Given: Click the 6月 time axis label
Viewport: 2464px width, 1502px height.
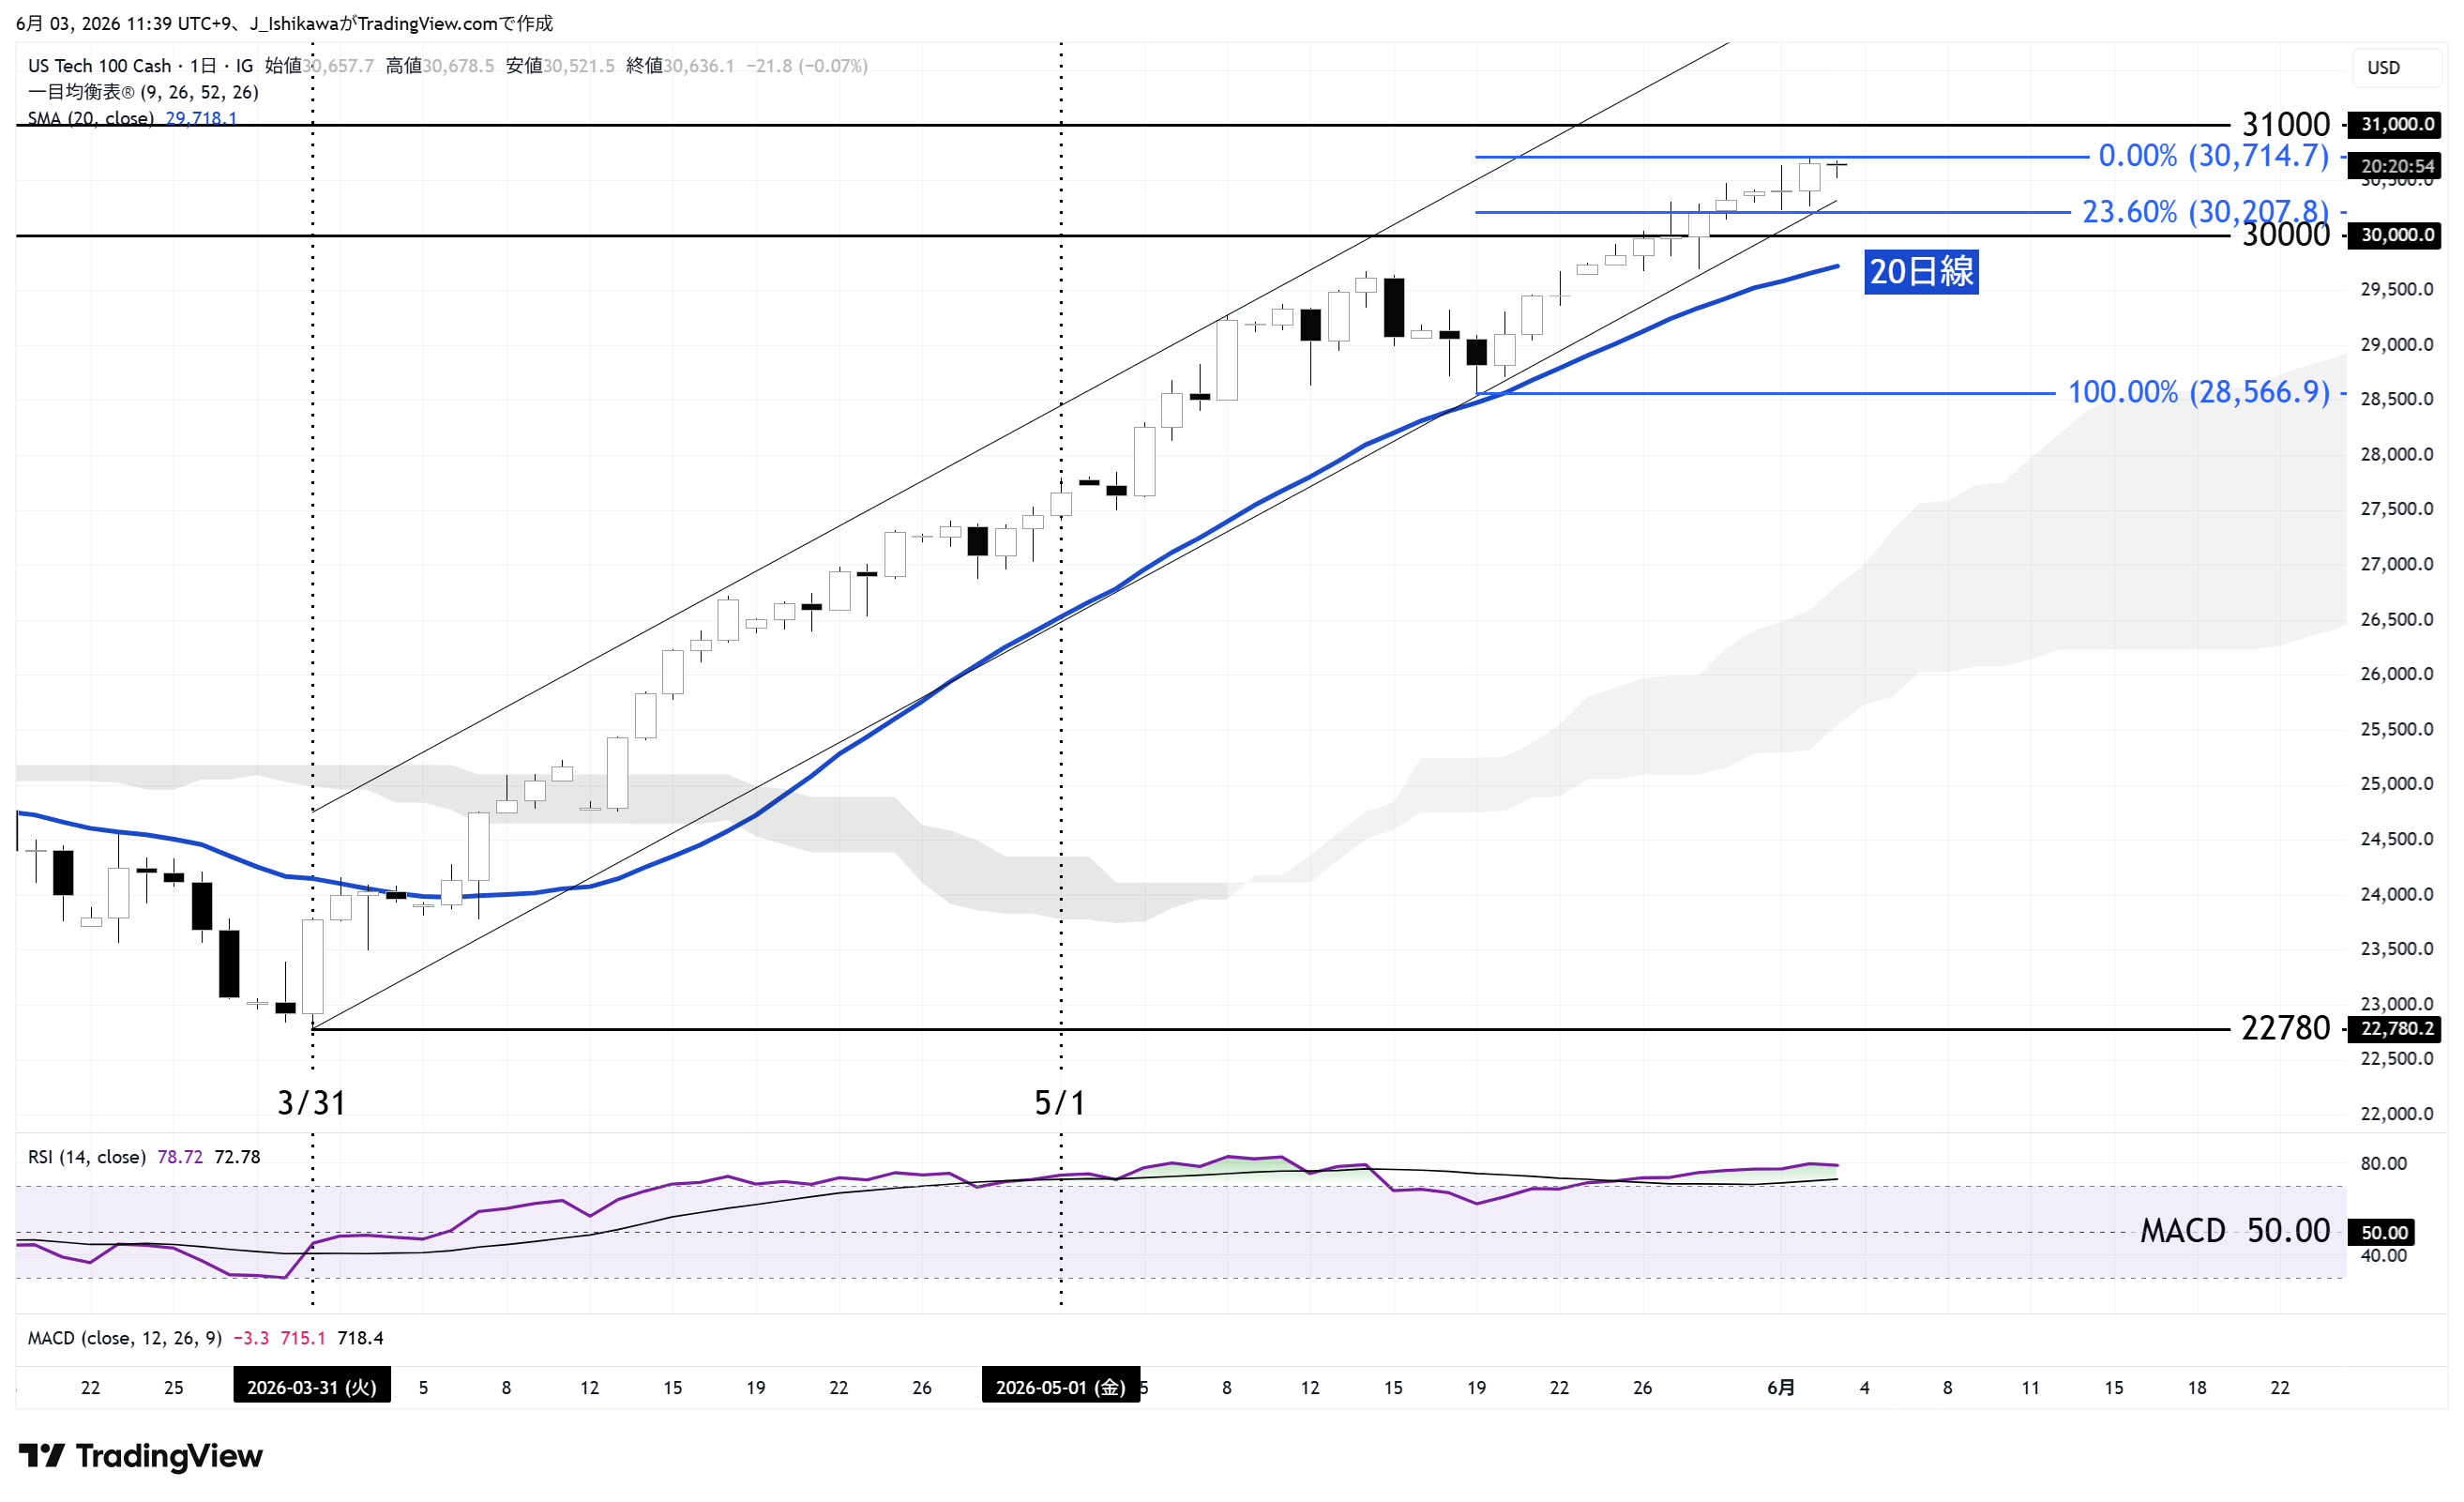Looking at the screenshot, I should pos(1780,1387).
